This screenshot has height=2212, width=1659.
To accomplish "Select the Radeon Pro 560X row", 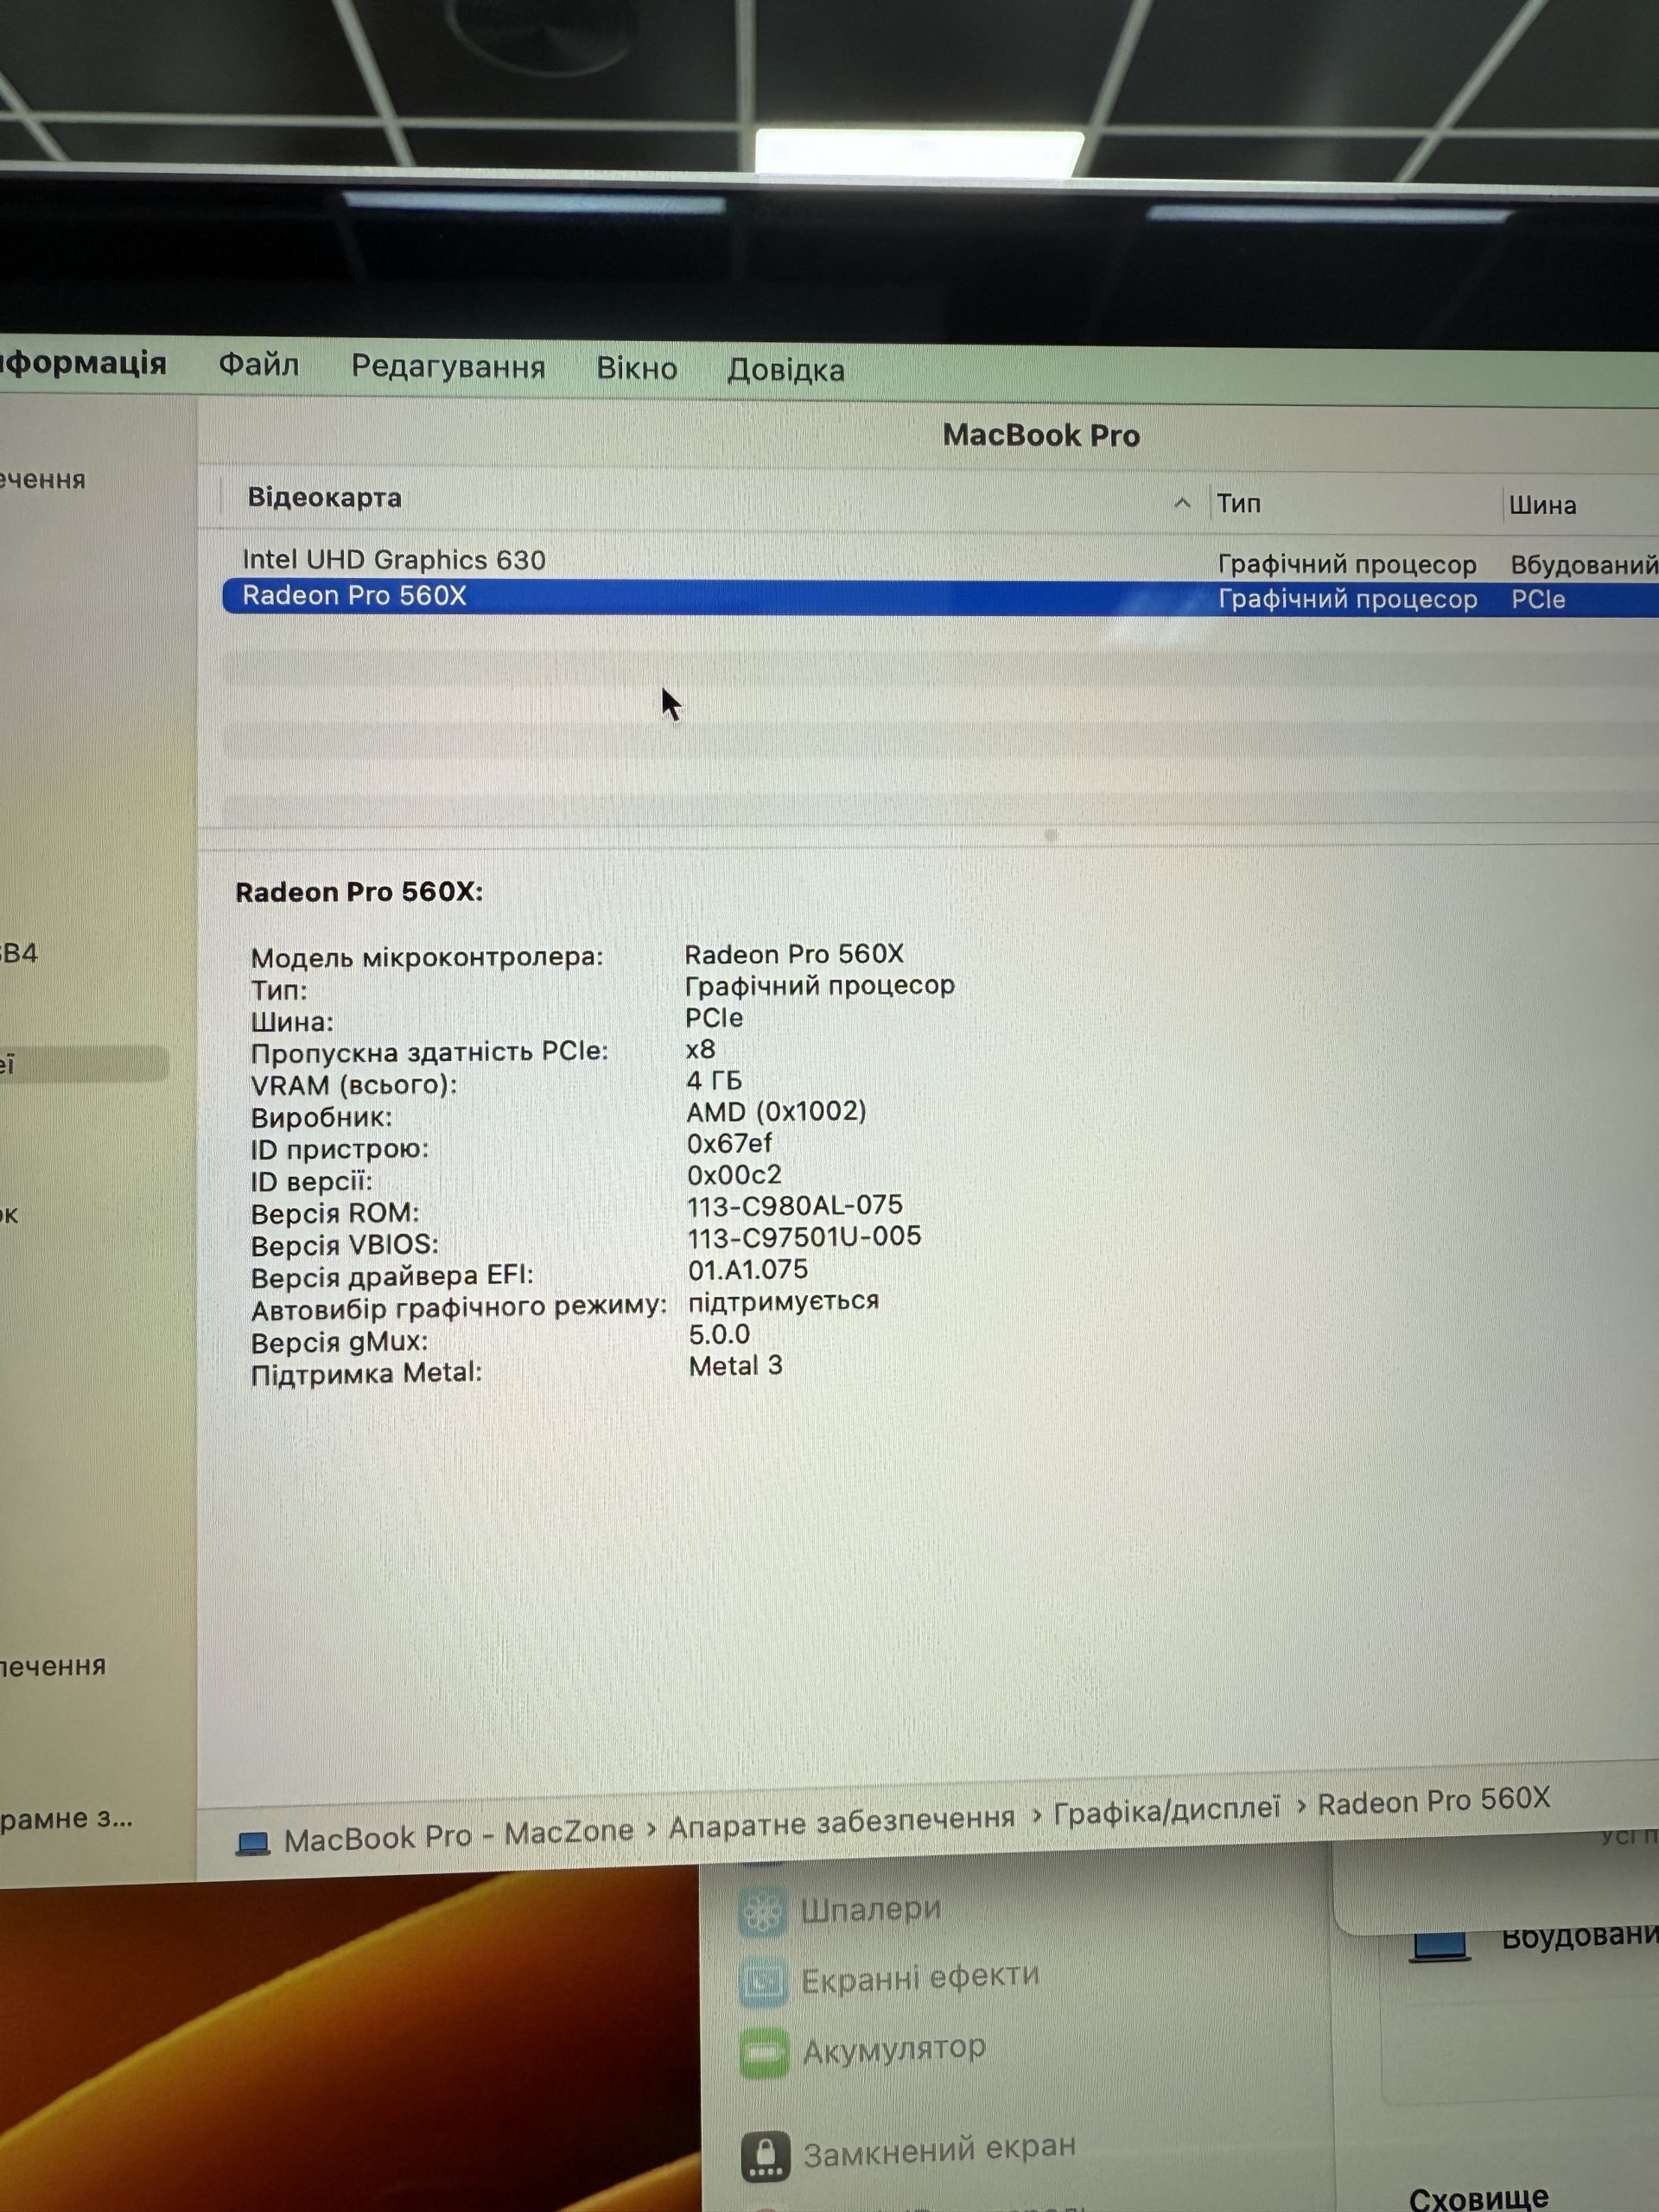I will [940, 597].
